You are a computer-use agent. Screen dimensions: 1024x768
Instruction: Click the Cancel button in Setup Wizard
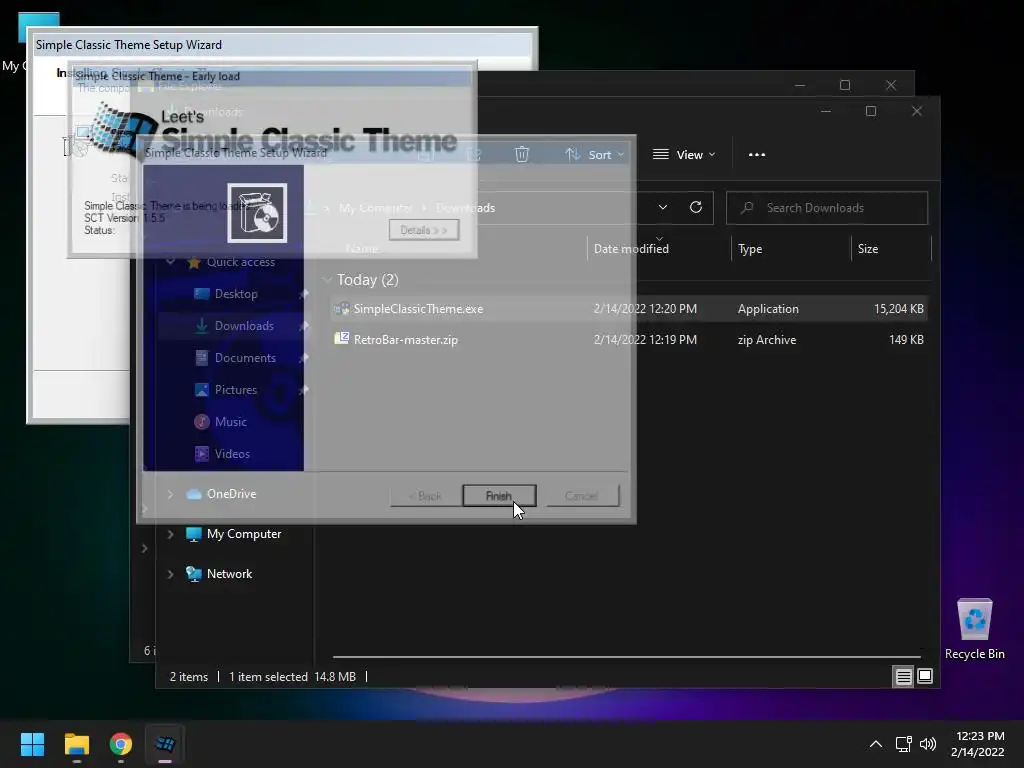click(581, 496)
